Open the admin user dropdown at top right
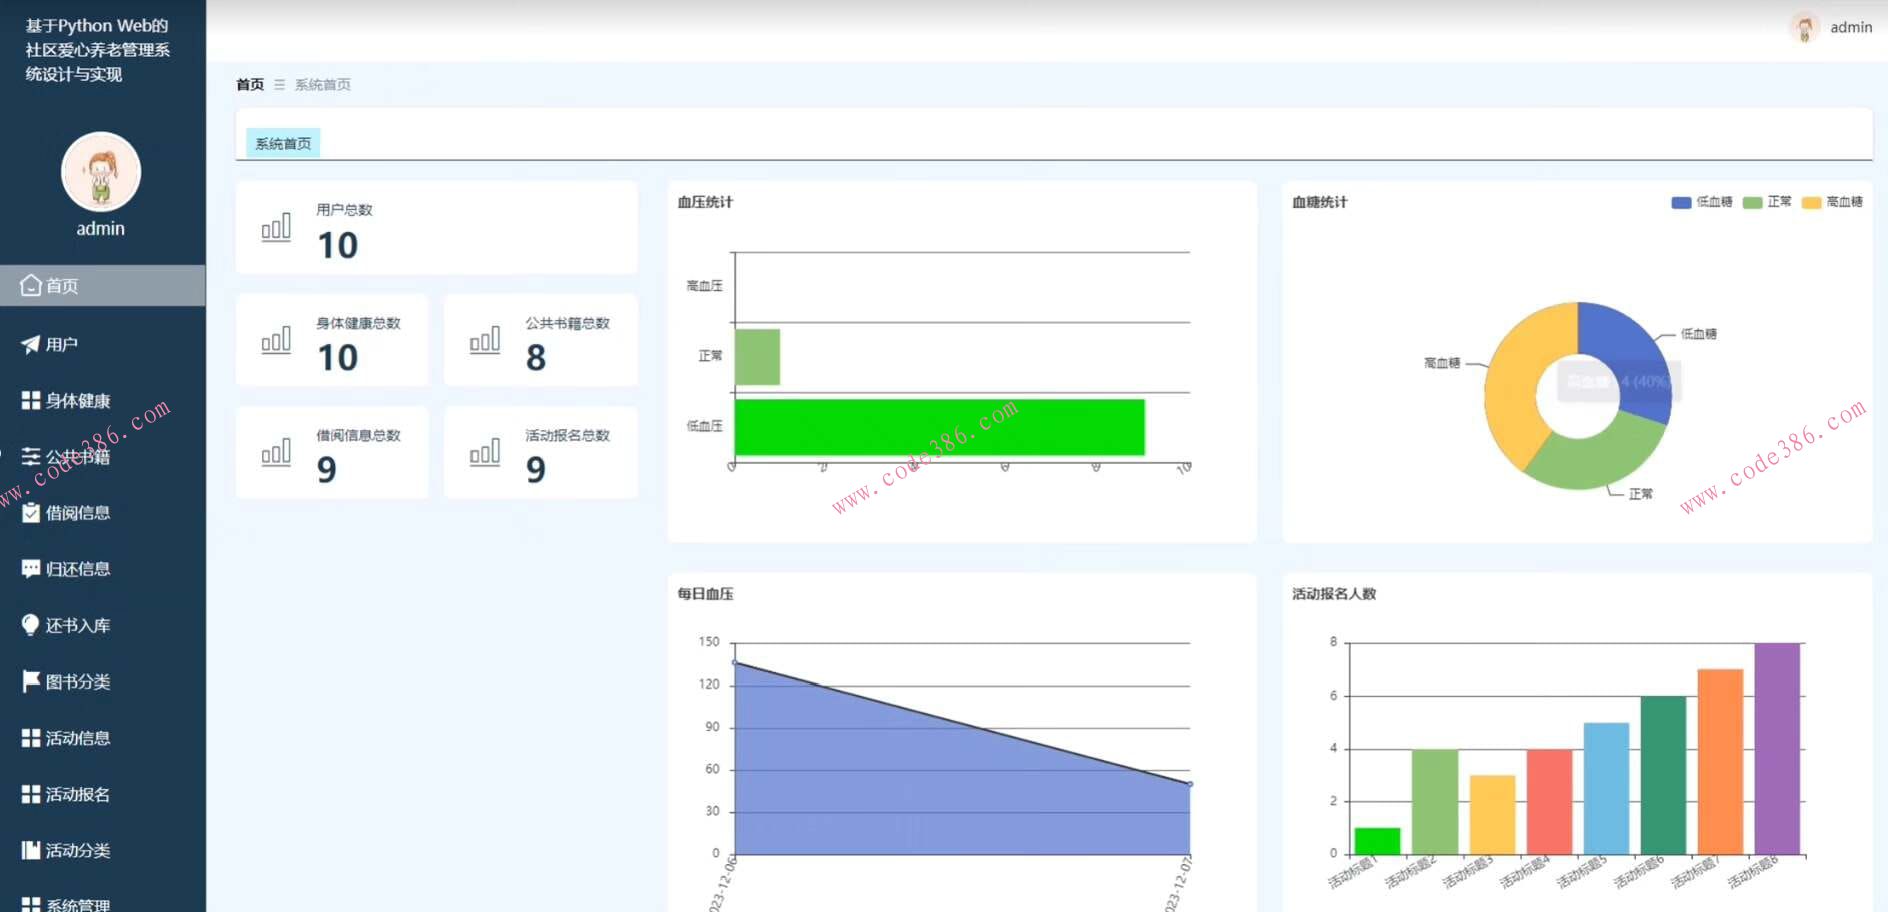The height and width of the screenshot is (912, 1888). tap(1832, 27)
